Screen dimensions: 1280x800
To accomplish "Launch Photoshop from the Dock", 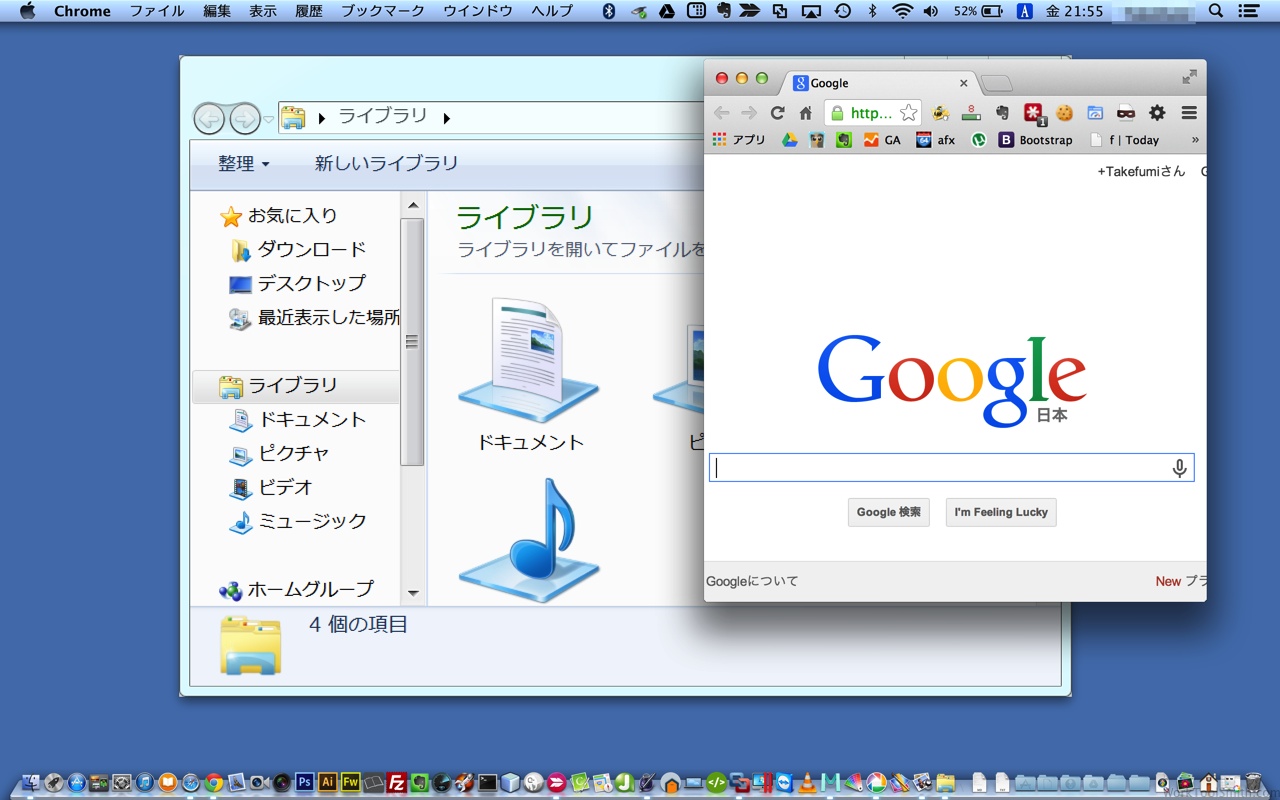I will coord(305,782).
